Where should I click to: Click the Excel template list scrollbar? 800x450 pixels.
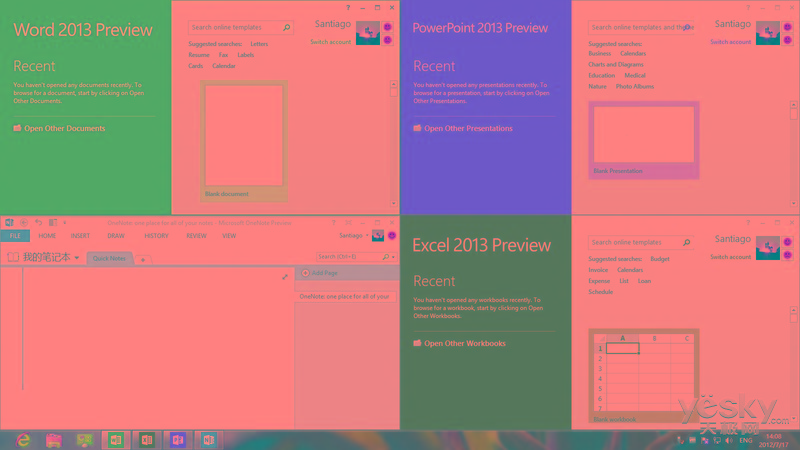(793, 364)
